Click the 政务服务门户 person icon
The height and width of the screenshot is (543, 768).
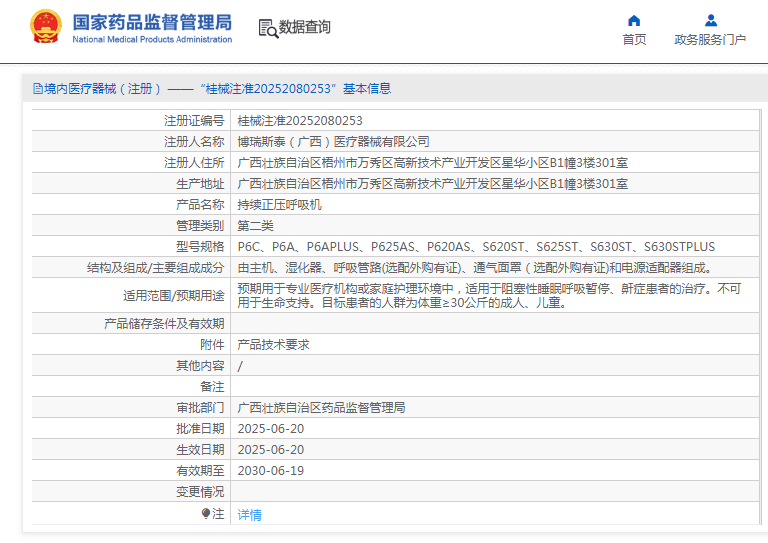point(710,20)
